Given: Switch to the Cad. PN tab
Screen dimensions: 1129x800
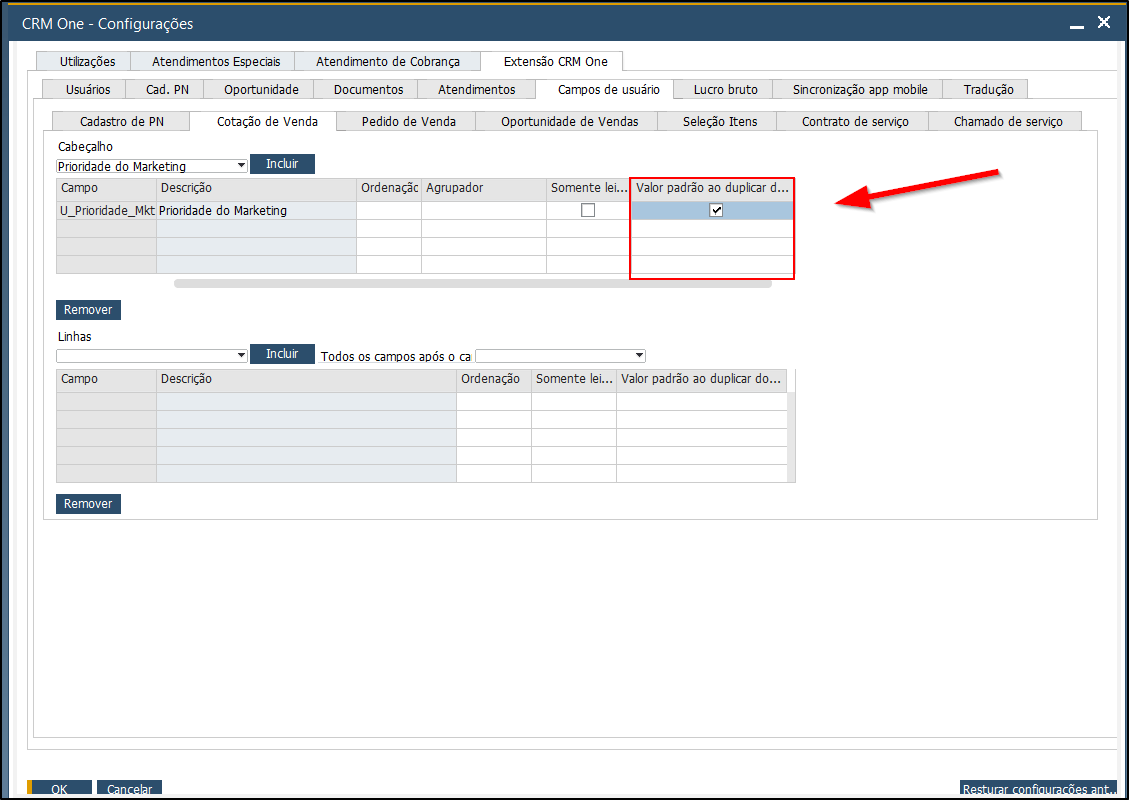Looking at the screenshot, I should tap(167, 89).
